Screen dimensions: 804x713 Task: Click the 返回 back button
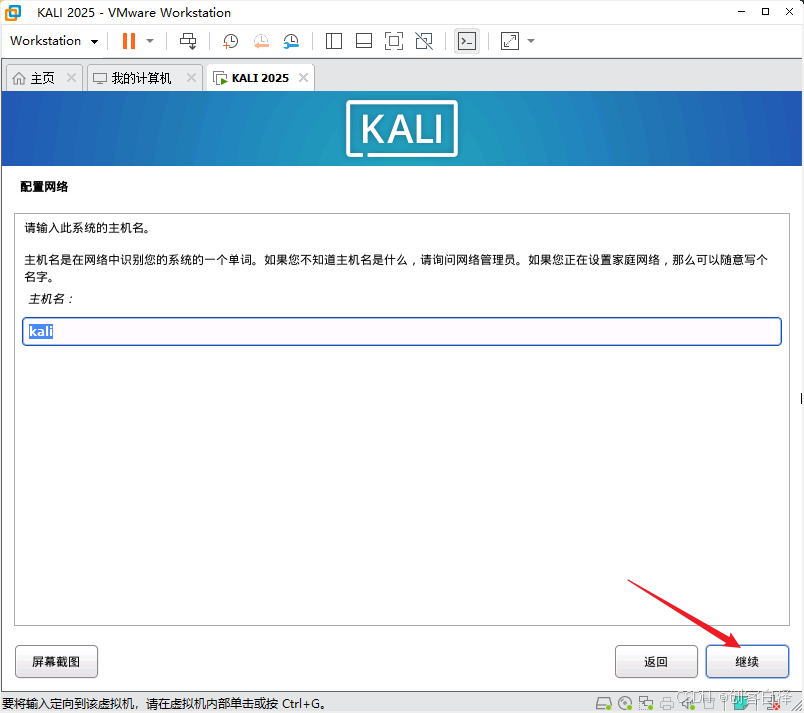click(656, 661)
